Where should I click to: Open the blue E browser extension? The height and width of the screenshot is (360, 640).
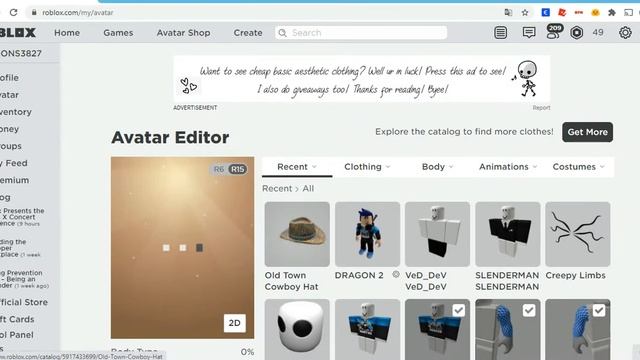545,13
